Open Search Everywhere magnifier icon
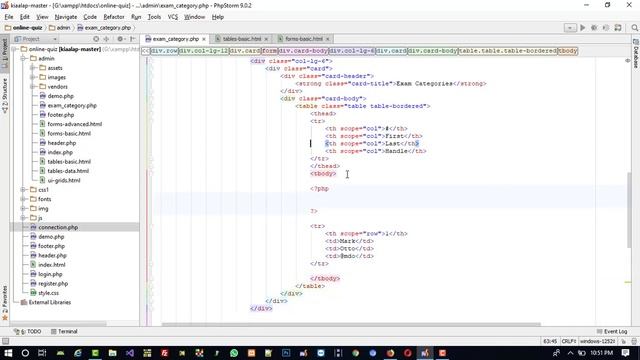 point(634,28)
